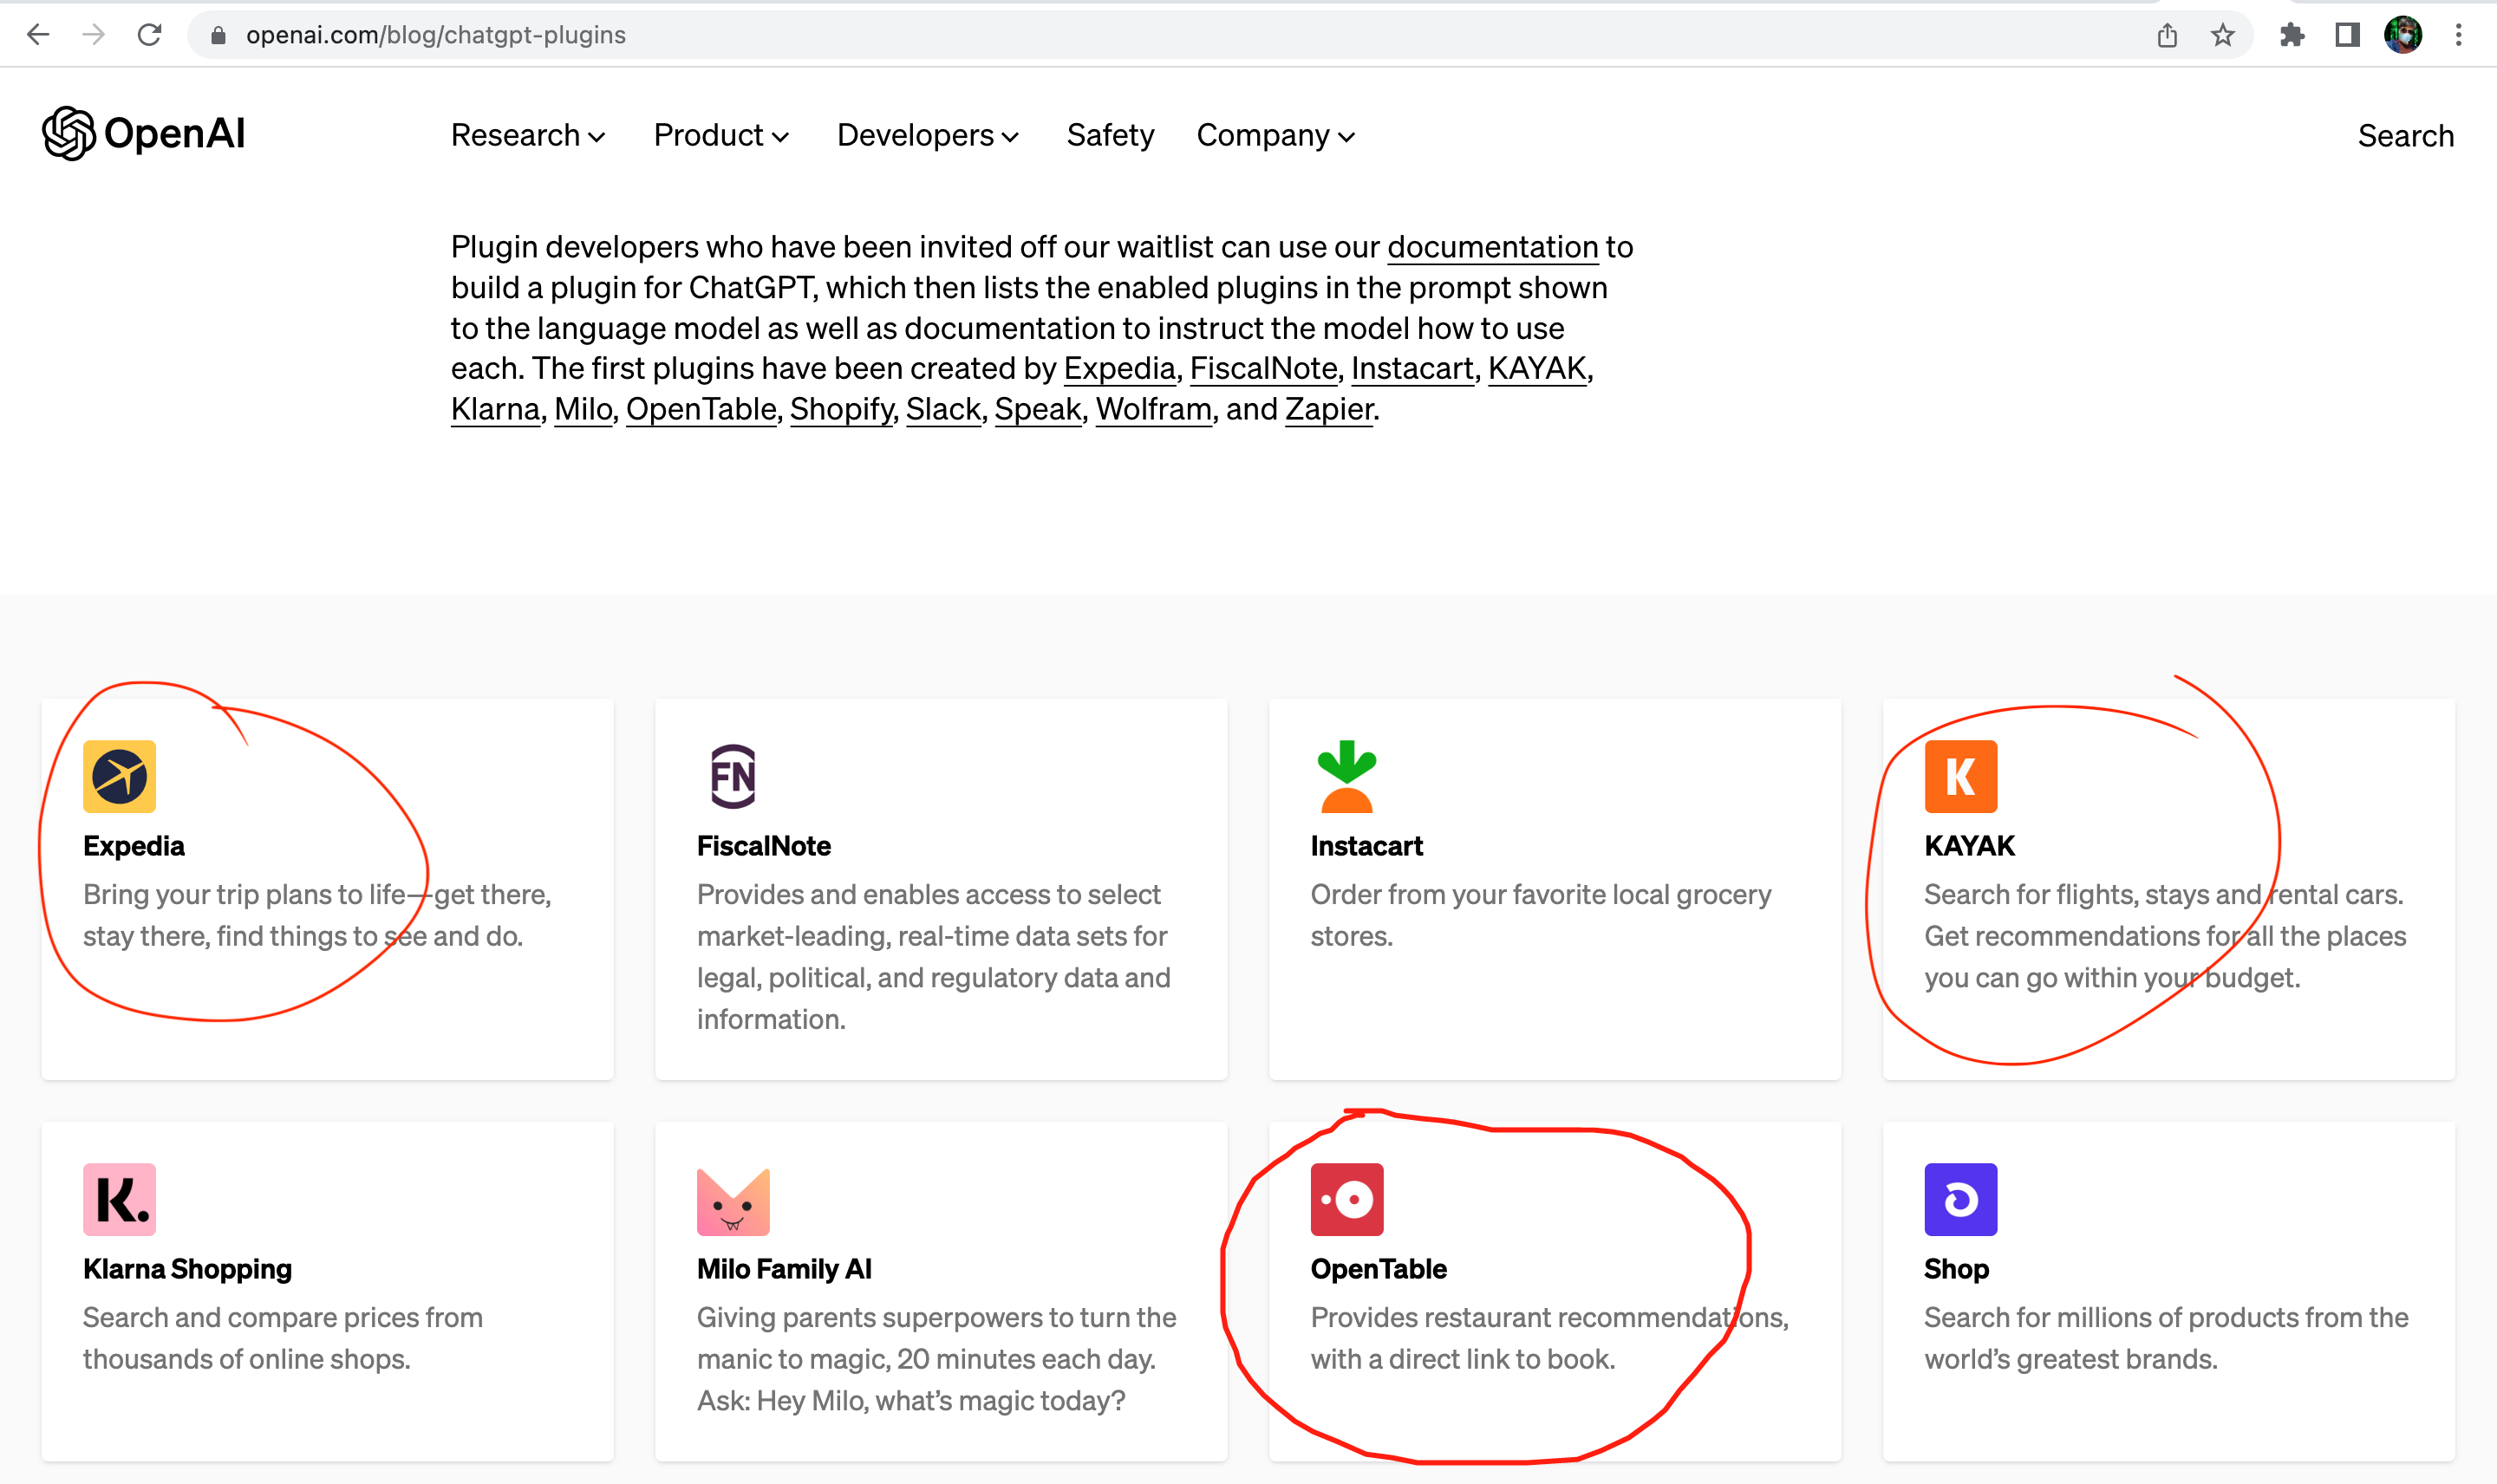Open the Milo link in the paragraph
The height and width of the screenshot is (1484, 2497).
[x=583, y=409]
